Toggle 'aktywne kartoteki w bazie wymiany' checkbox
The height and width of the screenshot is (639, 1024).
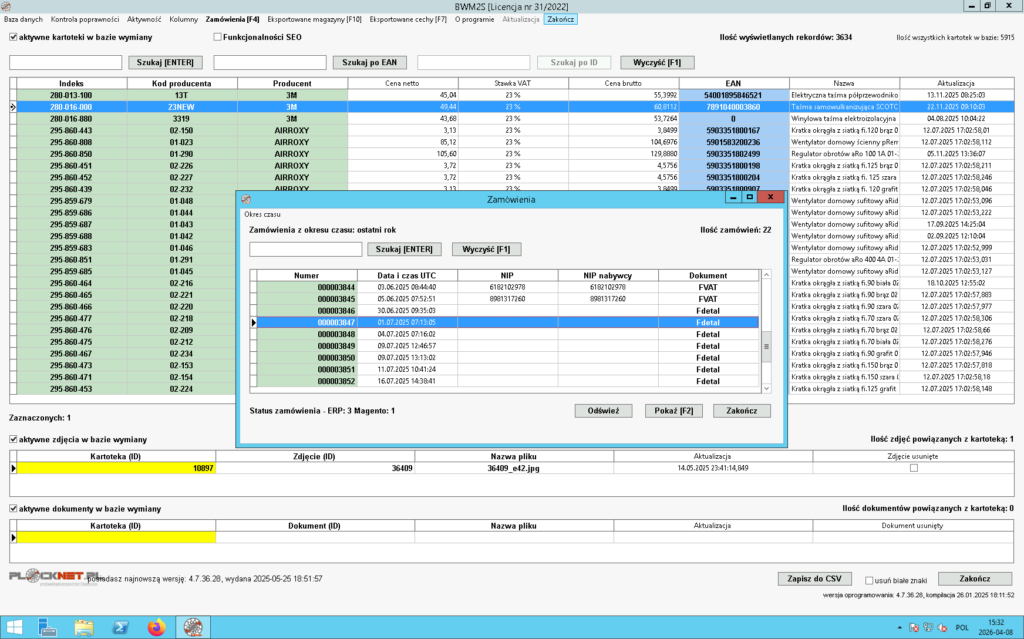[13, 37]
